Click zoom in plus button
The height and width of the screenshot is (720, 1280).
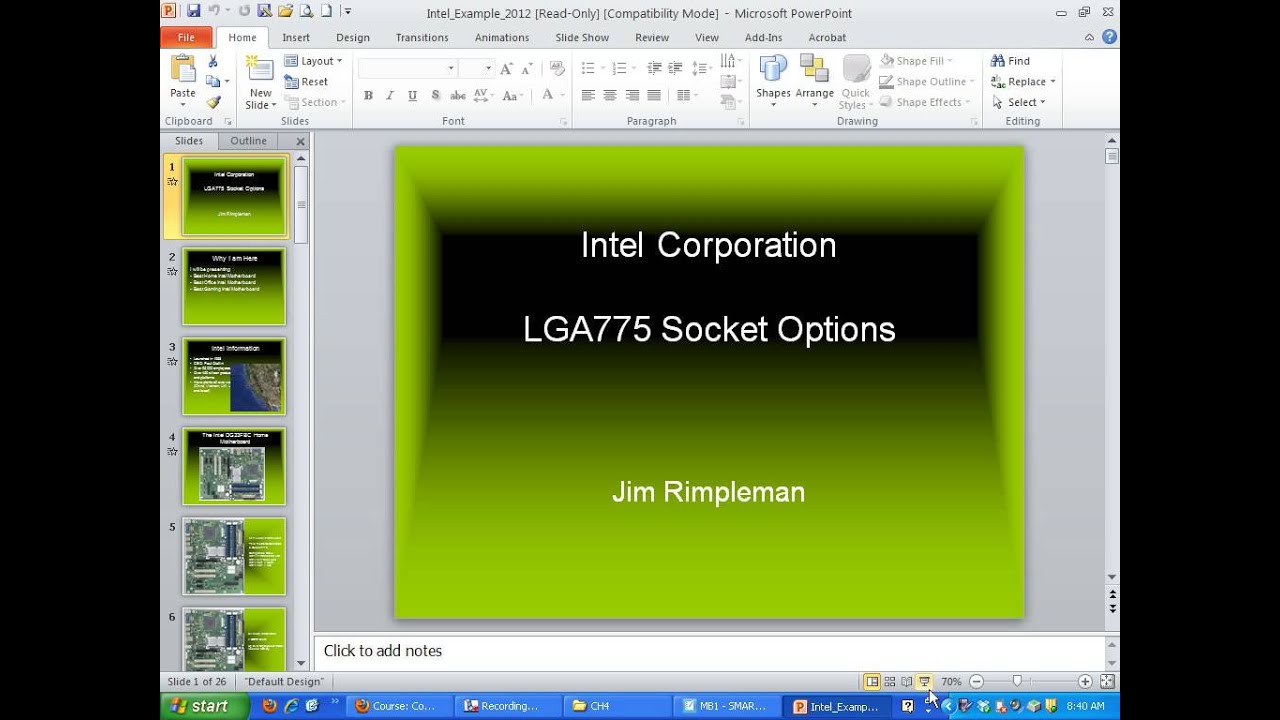click(x=1085, y=682)
